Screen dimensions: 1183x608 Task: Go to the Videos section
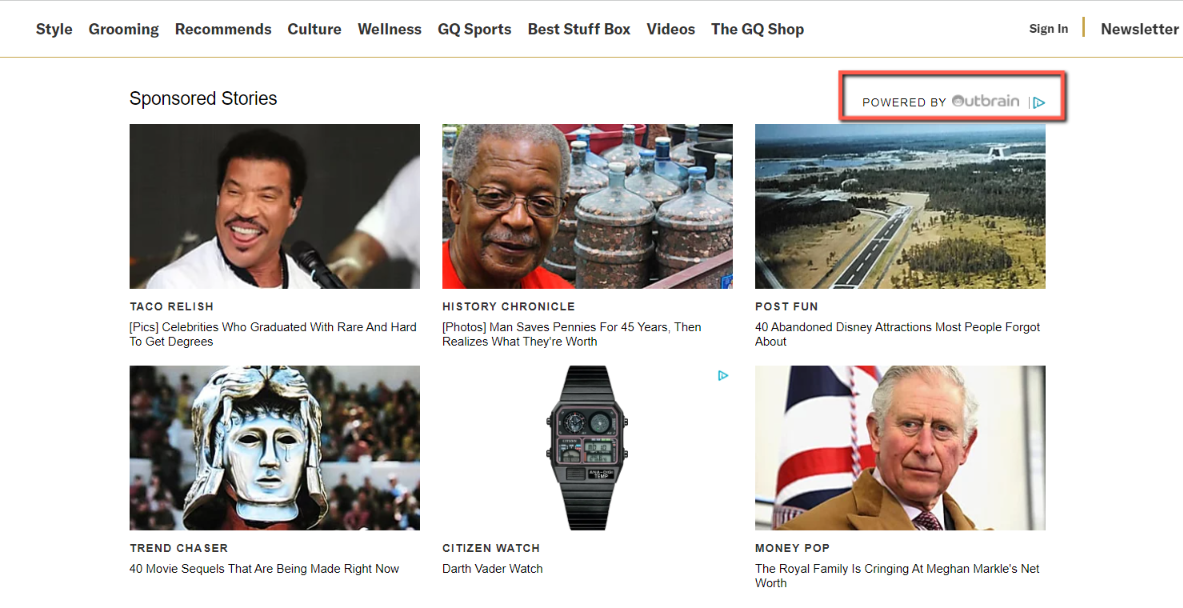click(671, 29)
